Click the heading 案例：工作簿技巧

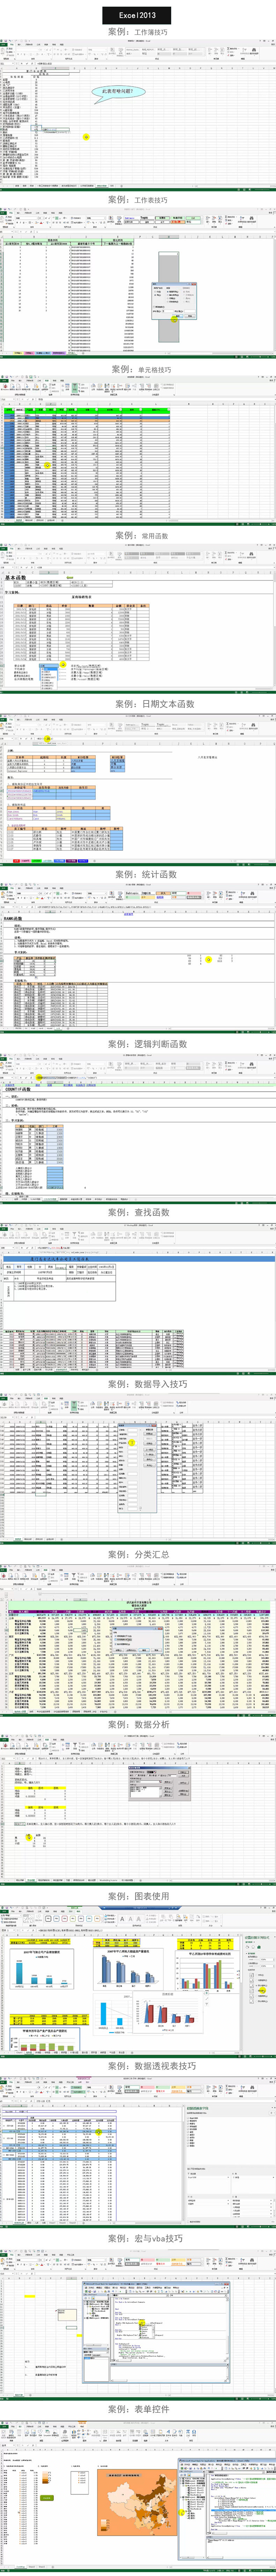(138, 32)
